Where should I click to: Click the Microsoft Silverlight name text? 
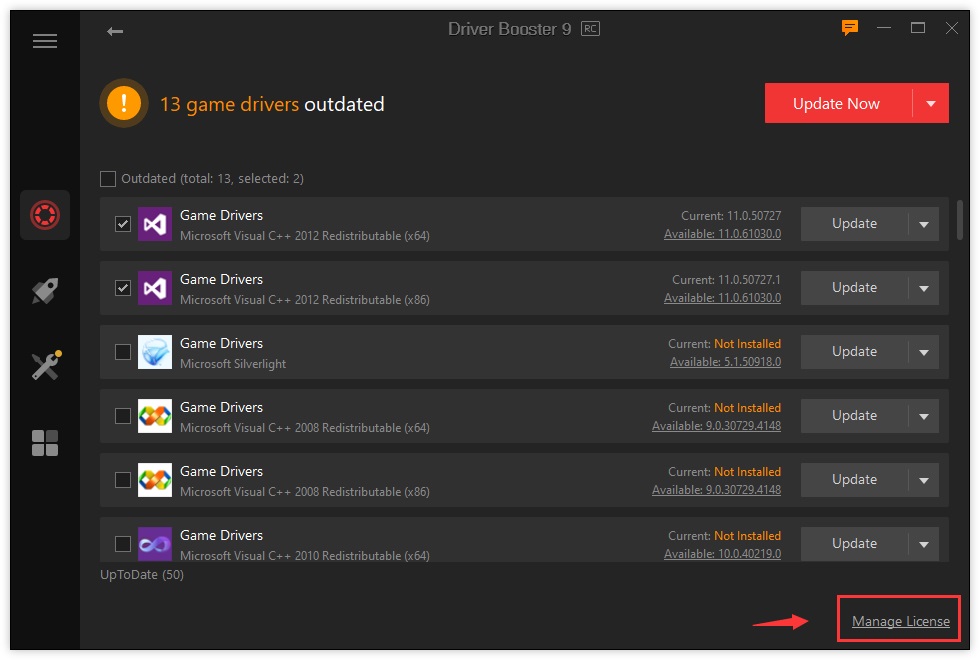pos(233,364)
